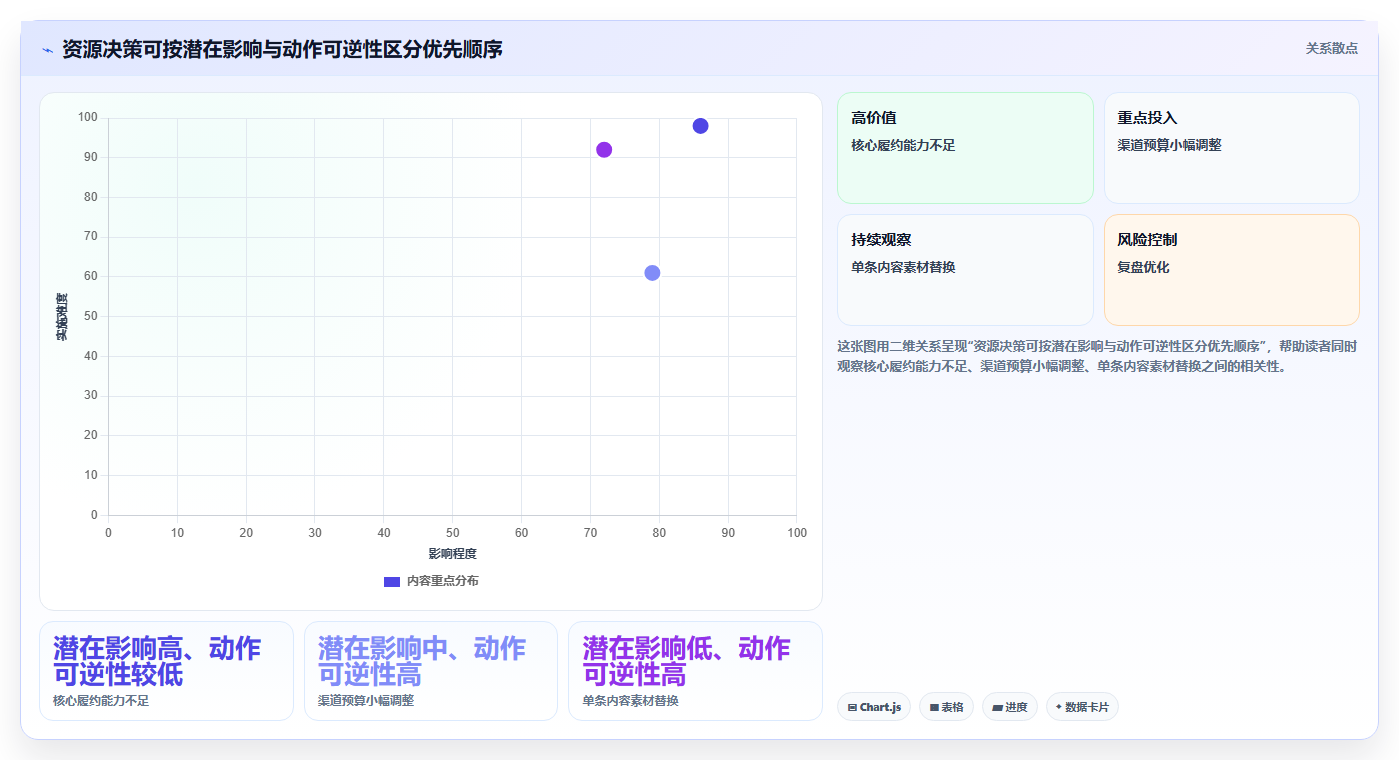Open the 持续观察 quadrant card

pyautogui.click(x=965, y=270)
